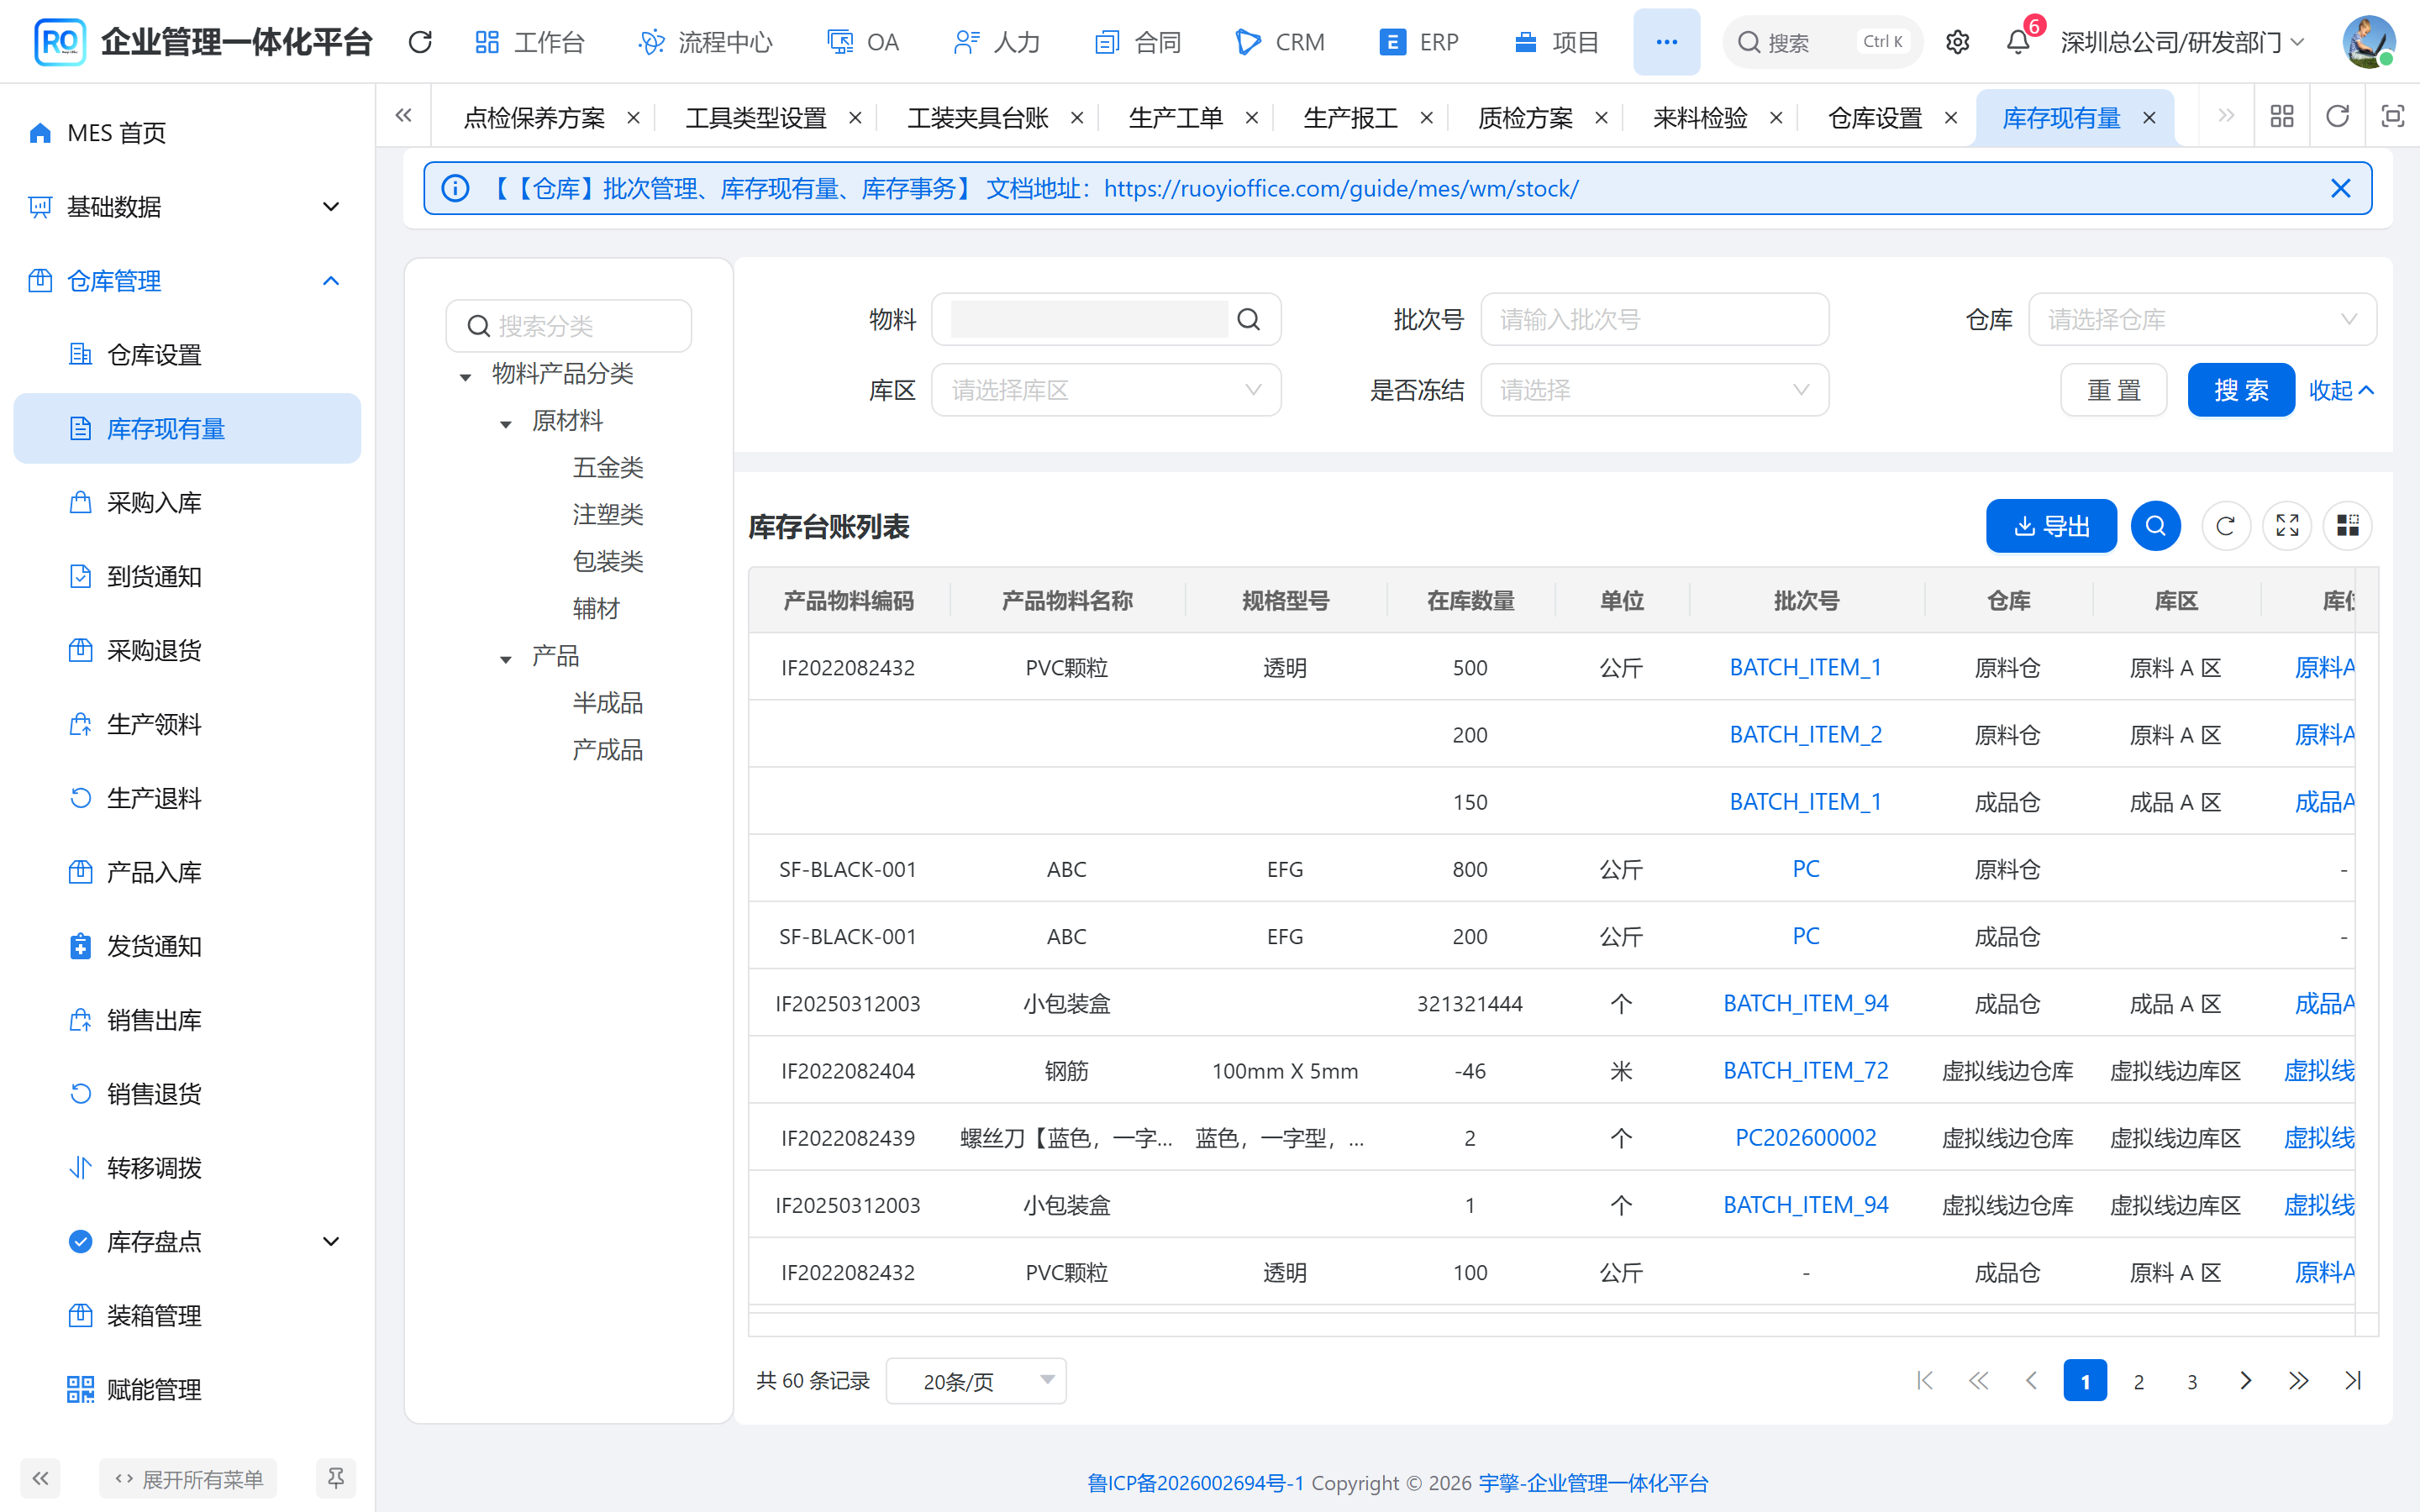Expand the table to fullscreen
This screenshot has width=2420, height=1512.
click(2287, 525)
